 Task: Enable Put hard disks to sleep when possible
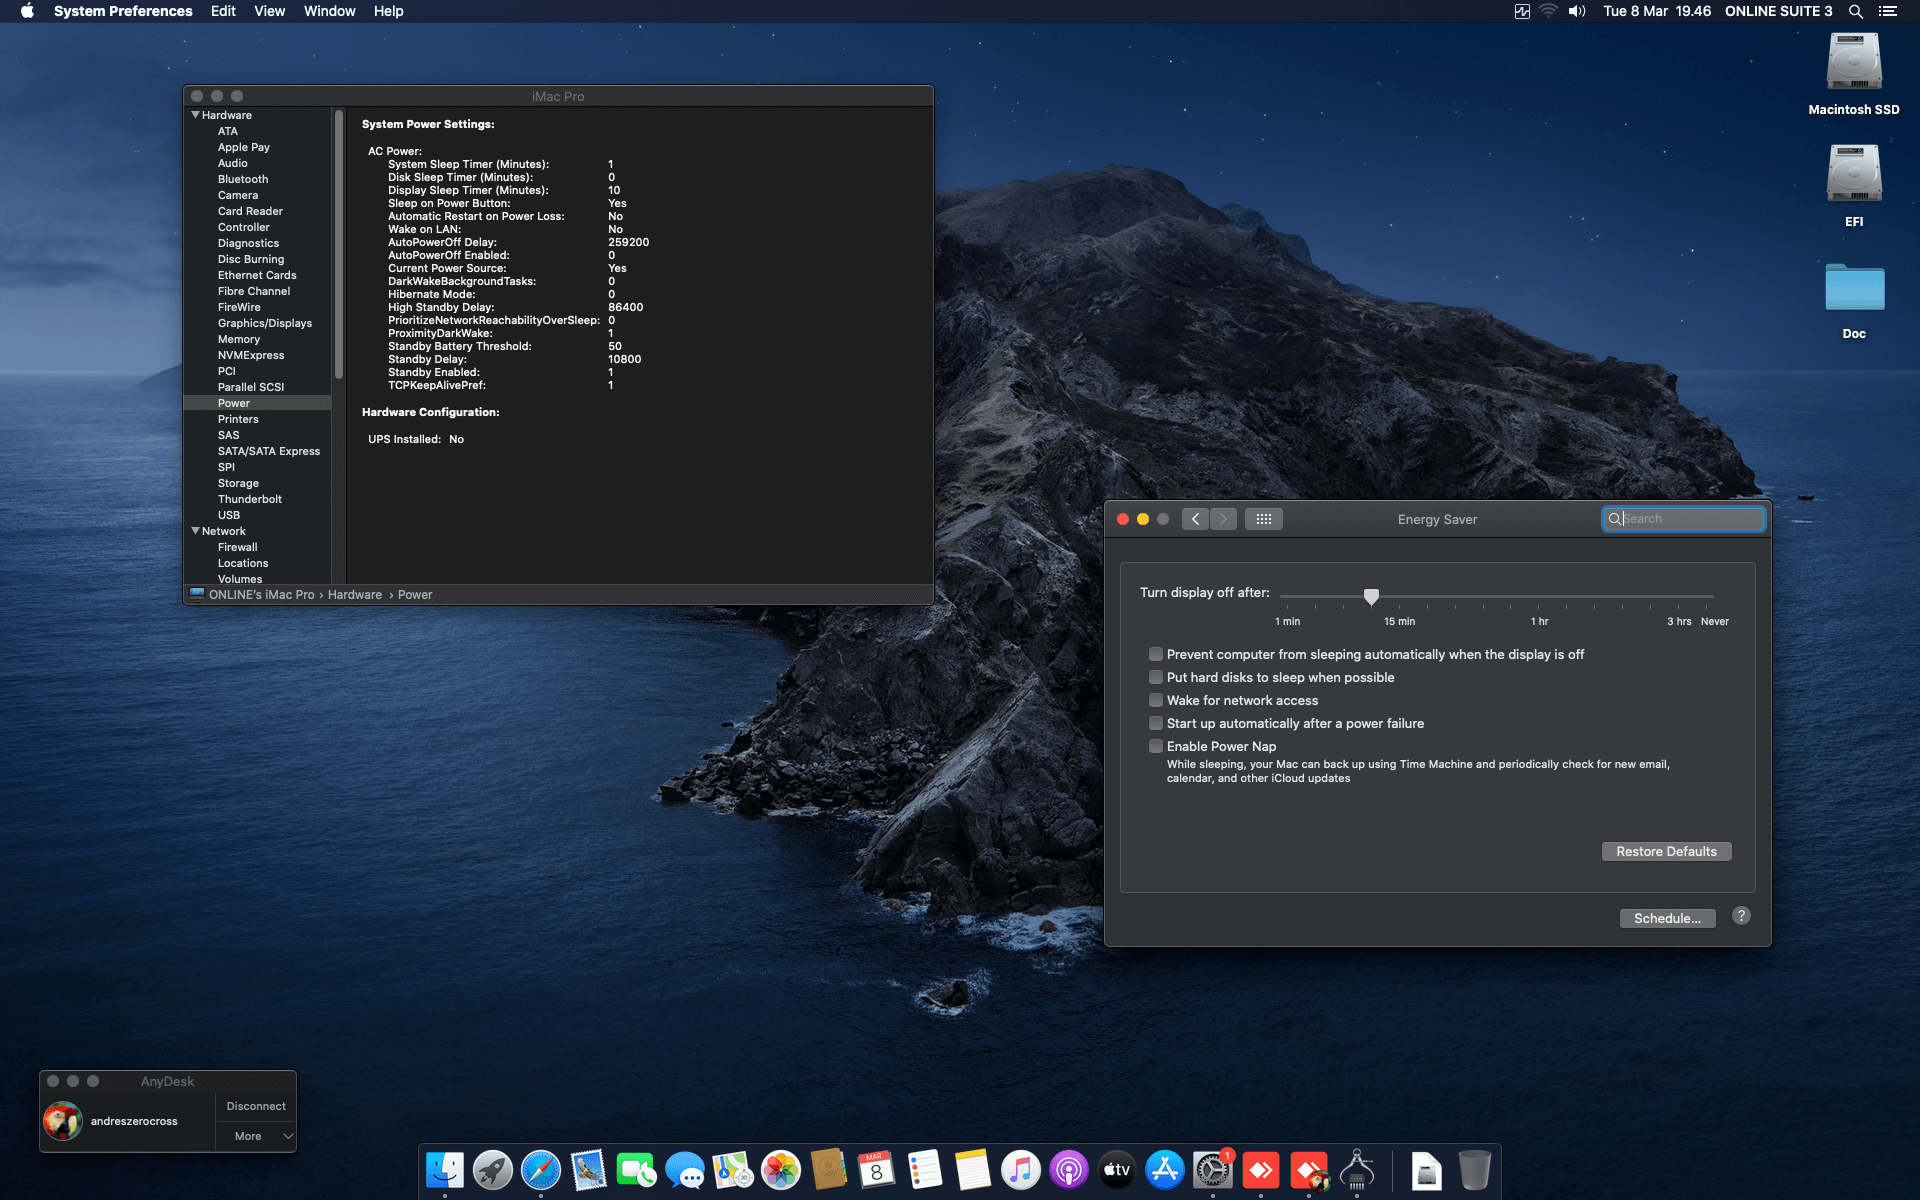1156,677
